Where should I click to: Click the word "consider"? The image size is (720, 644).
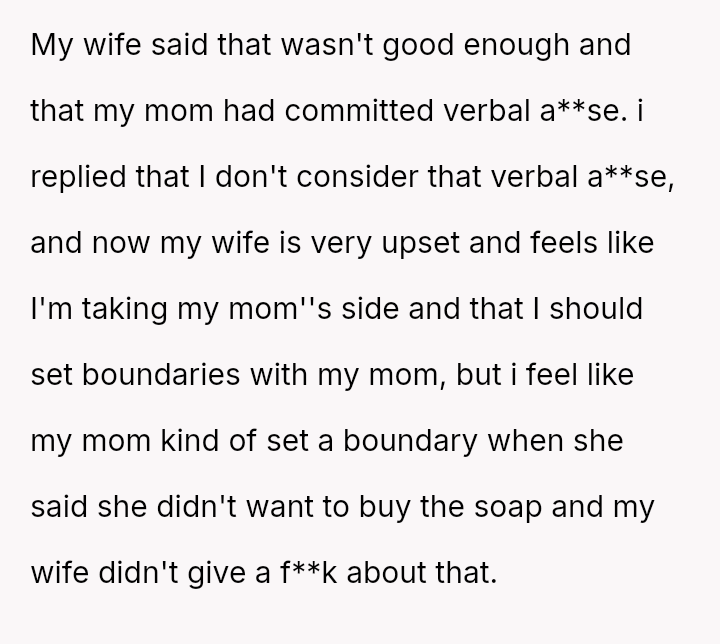(x=369, y=177)
